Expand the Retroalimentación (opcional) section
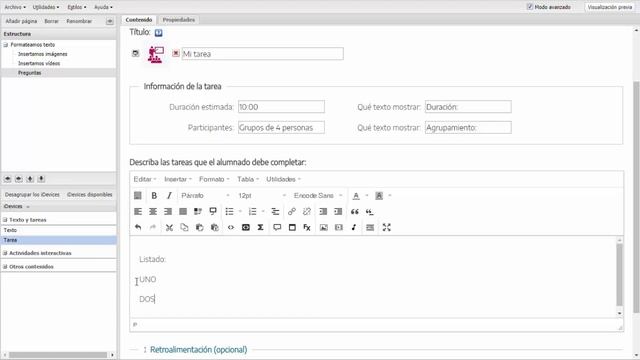Image resolution: width=640 pixels, height=360 pixels. pos(198,350)
